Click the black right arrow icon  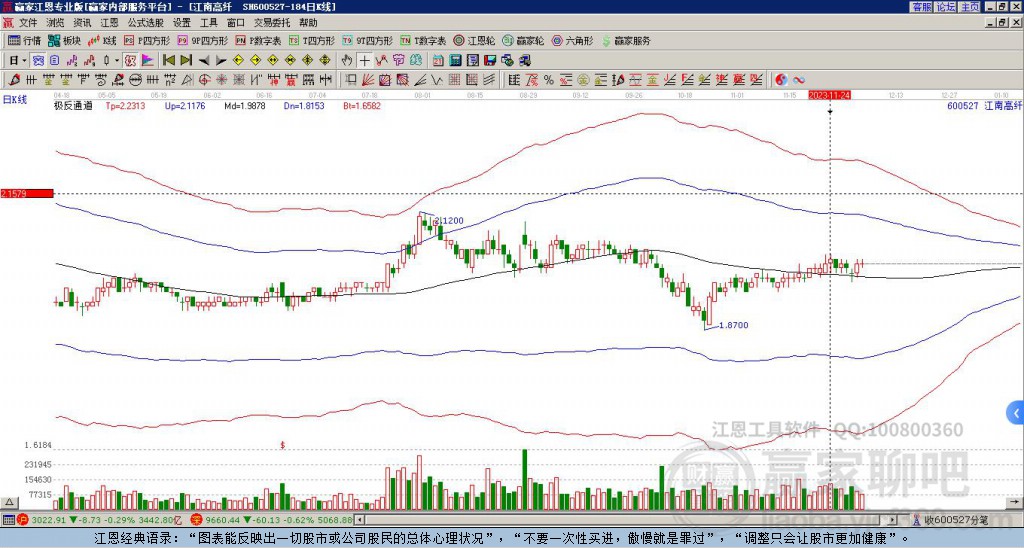click(x=221, y=61)
